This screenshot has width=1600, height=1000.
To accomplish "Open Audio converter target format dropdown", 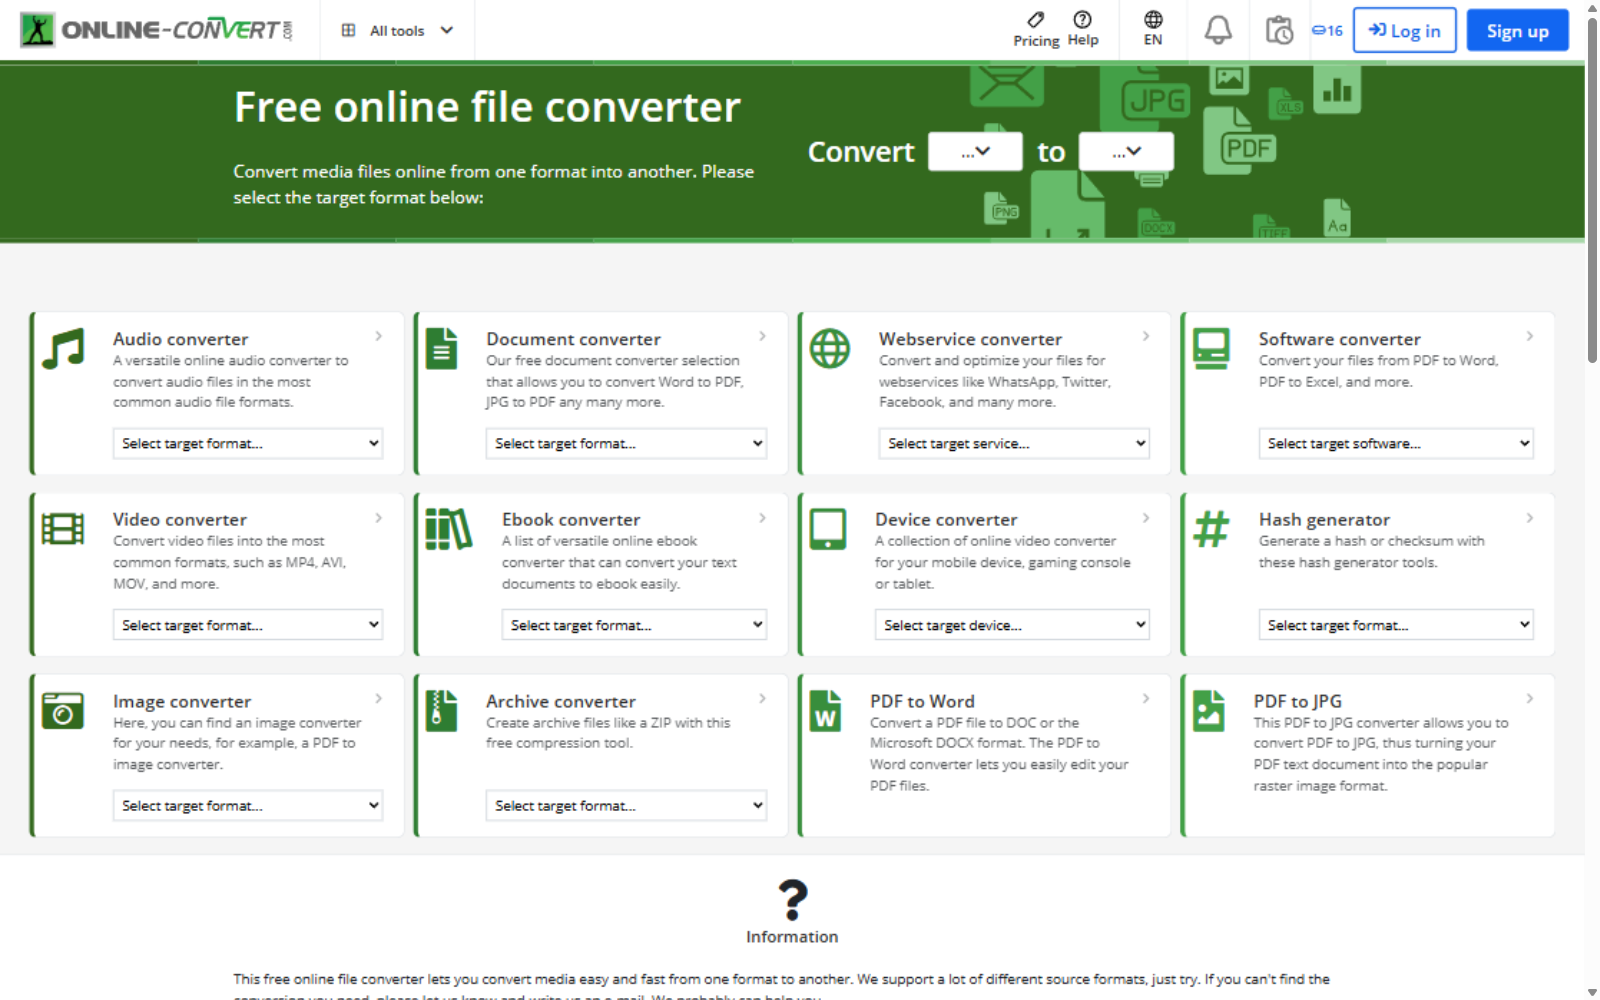I will (x=248, y=443).
